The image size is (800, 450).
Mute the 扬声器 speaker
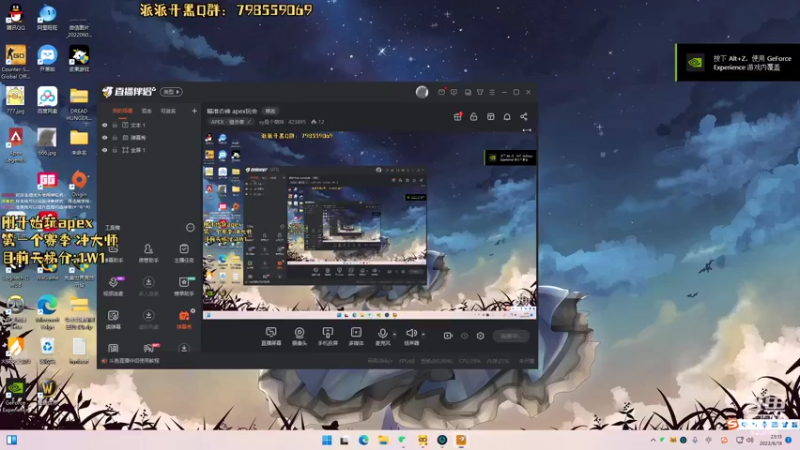[411, 336]
